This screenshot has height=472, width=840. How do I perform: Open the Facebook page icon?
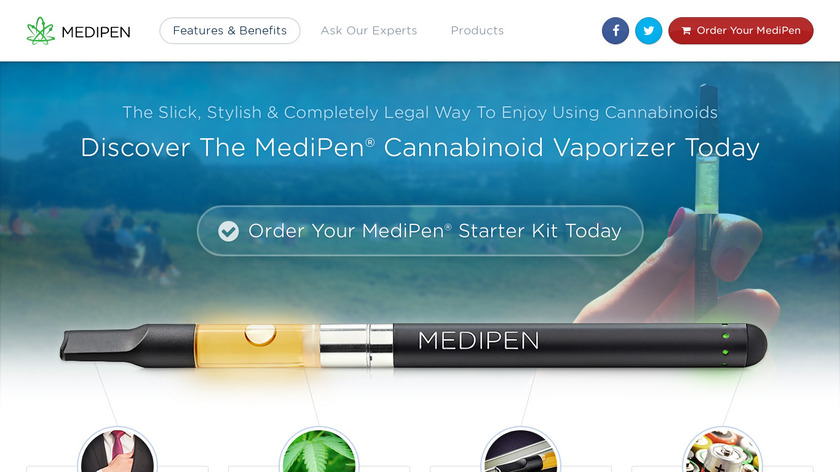[x=615, y=31]
